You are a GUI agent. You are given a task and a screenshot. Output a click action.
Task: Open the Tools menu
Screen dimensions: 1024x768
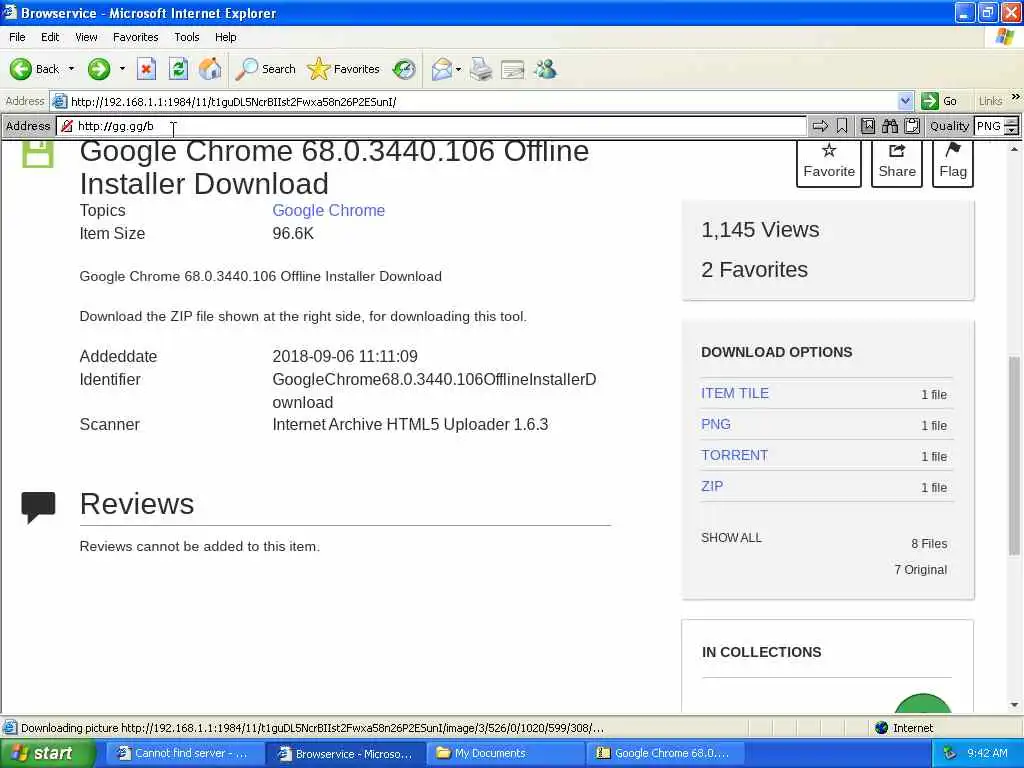click(x=186, y=37)
